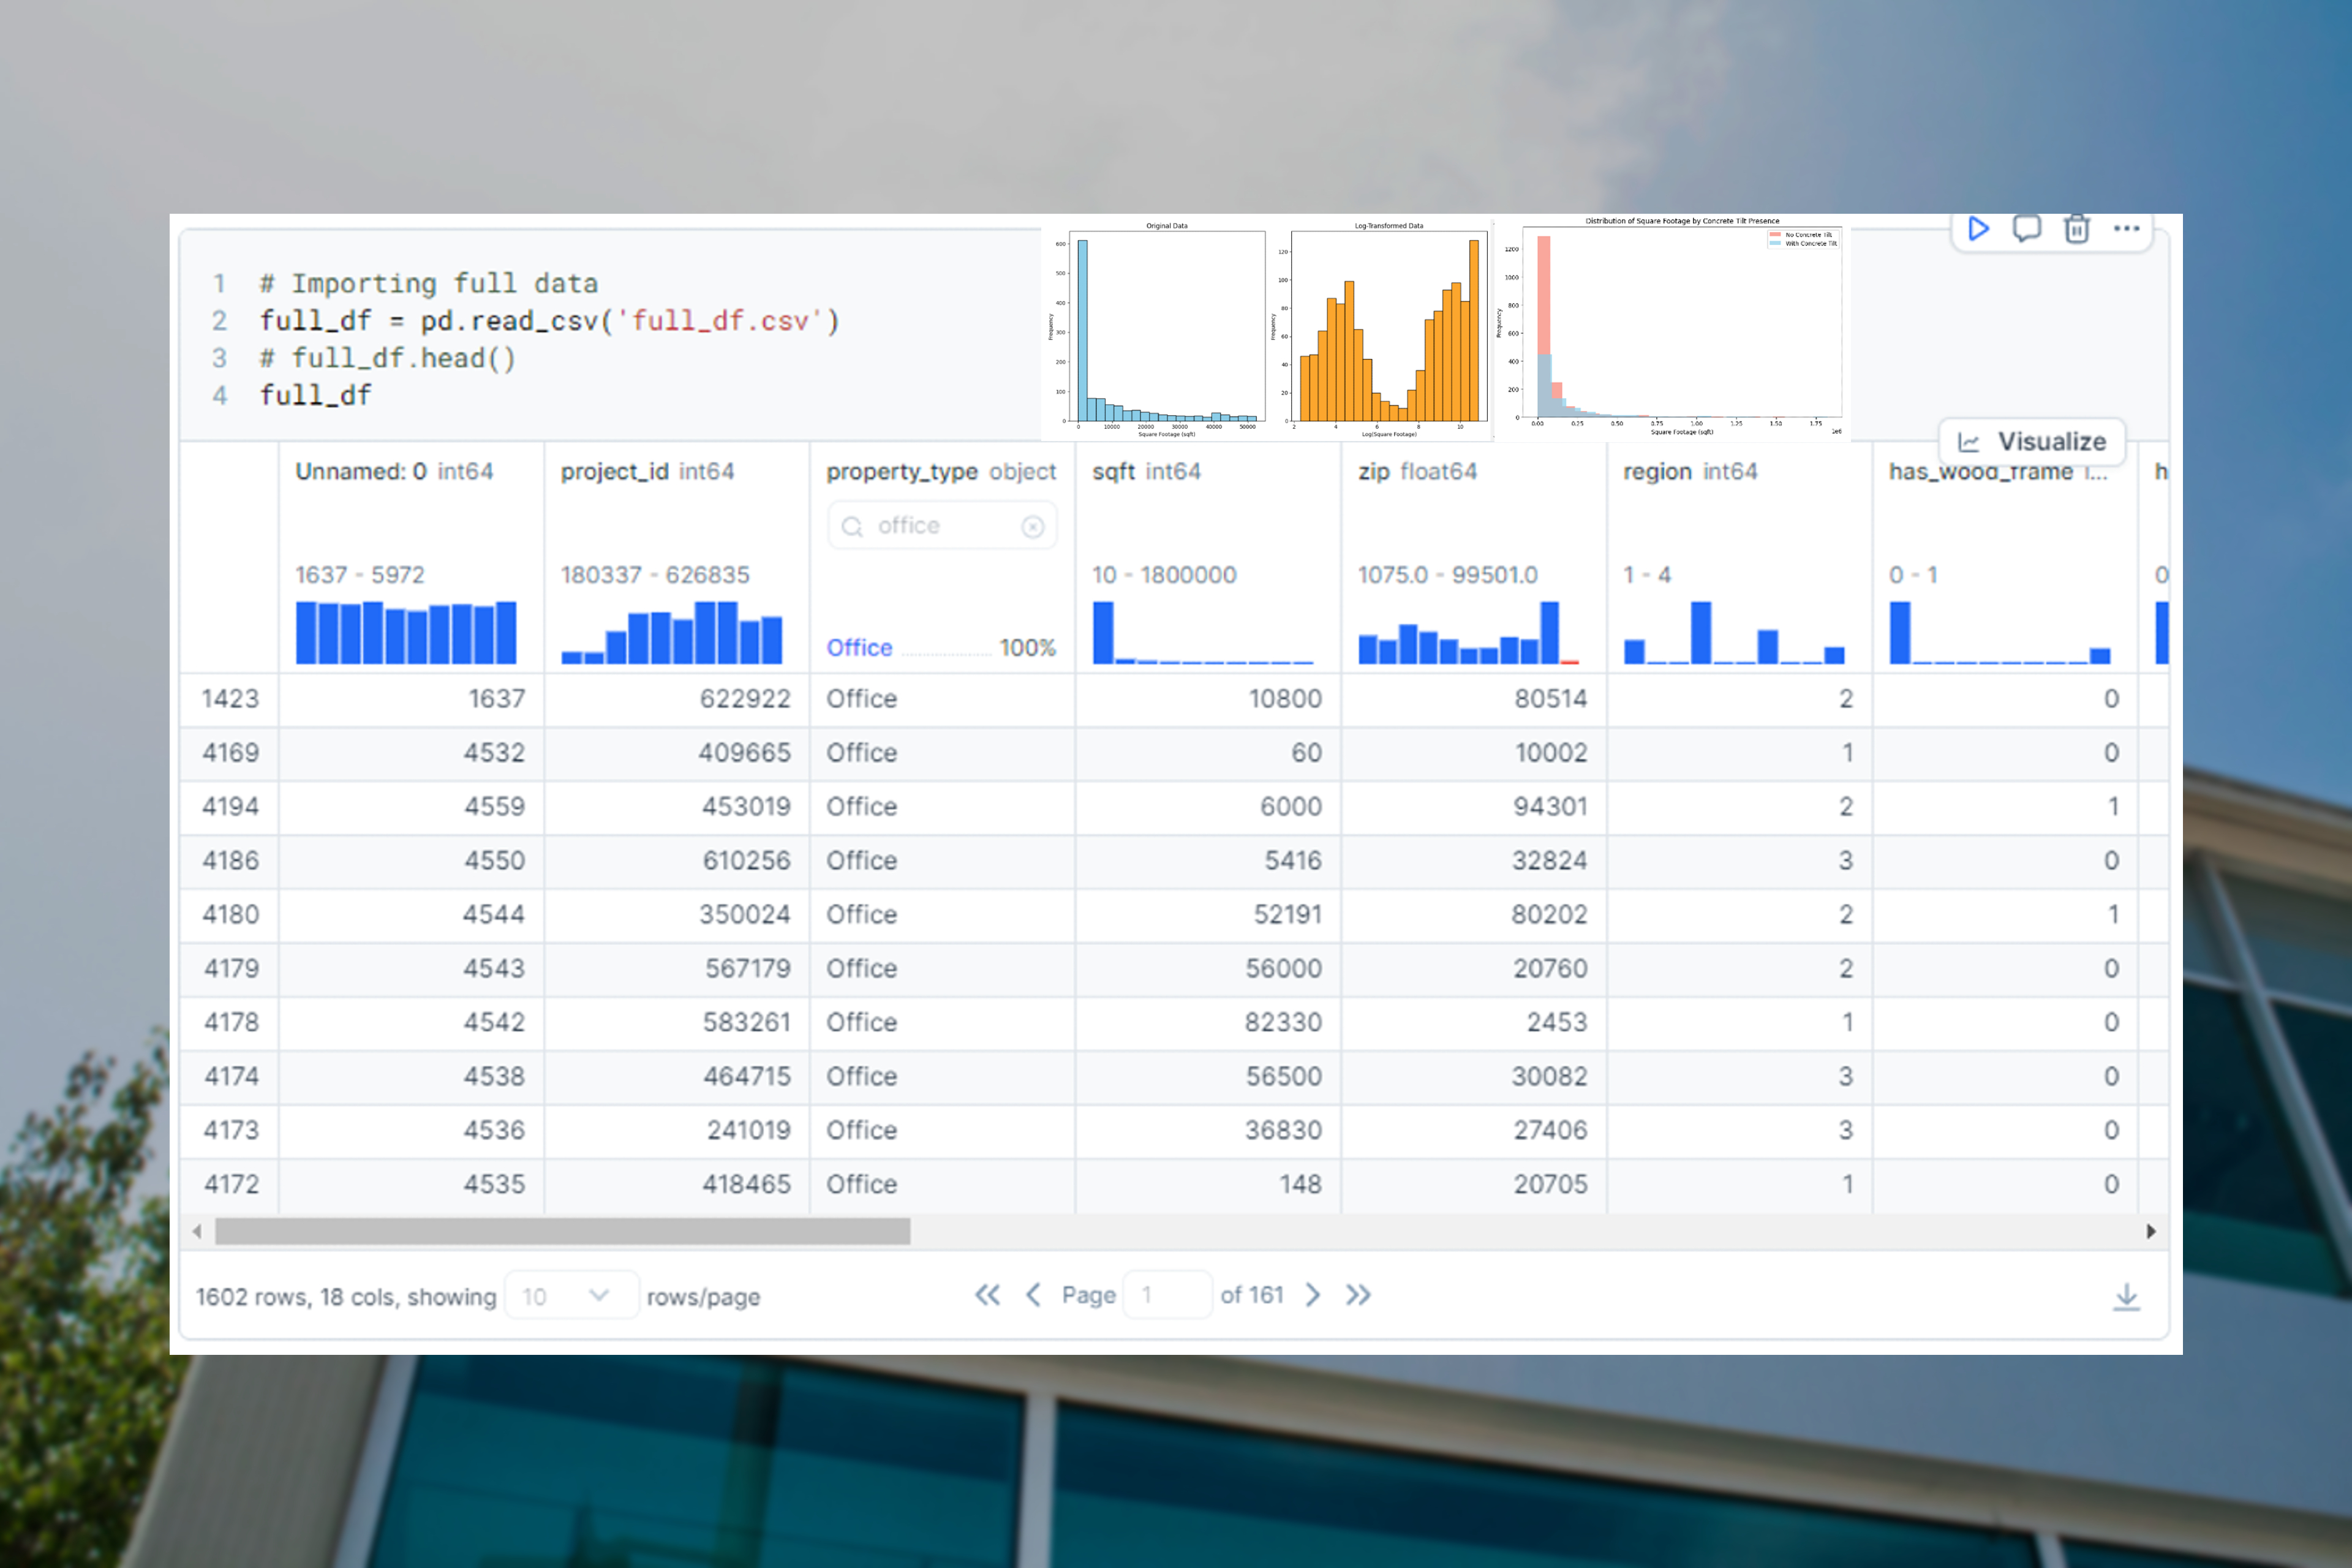Image resolution: width=2352 pixels, height=1568 pixels.
Task: Click the sqft column header
Action: pyautogui.click(x=1114, y=471)
